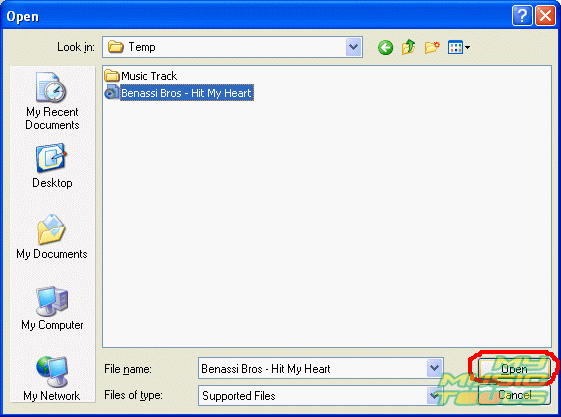The image size is (561, 417).
Task: Open the View menu icon
Action: point(459,47)
